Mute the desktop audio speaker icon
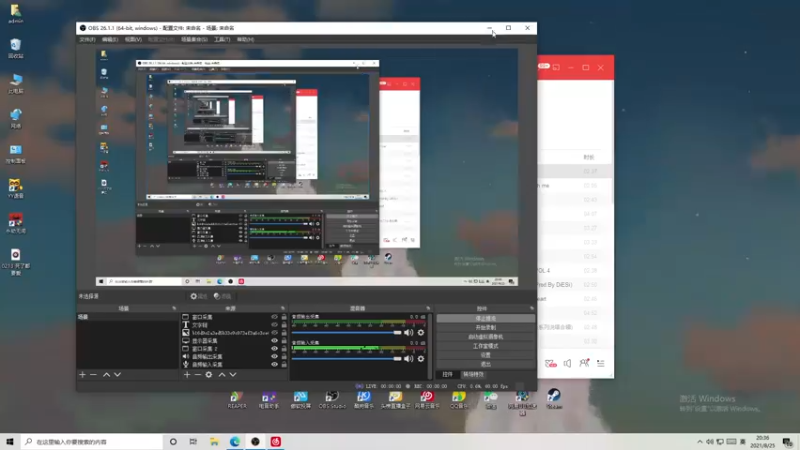 (409, 333)
